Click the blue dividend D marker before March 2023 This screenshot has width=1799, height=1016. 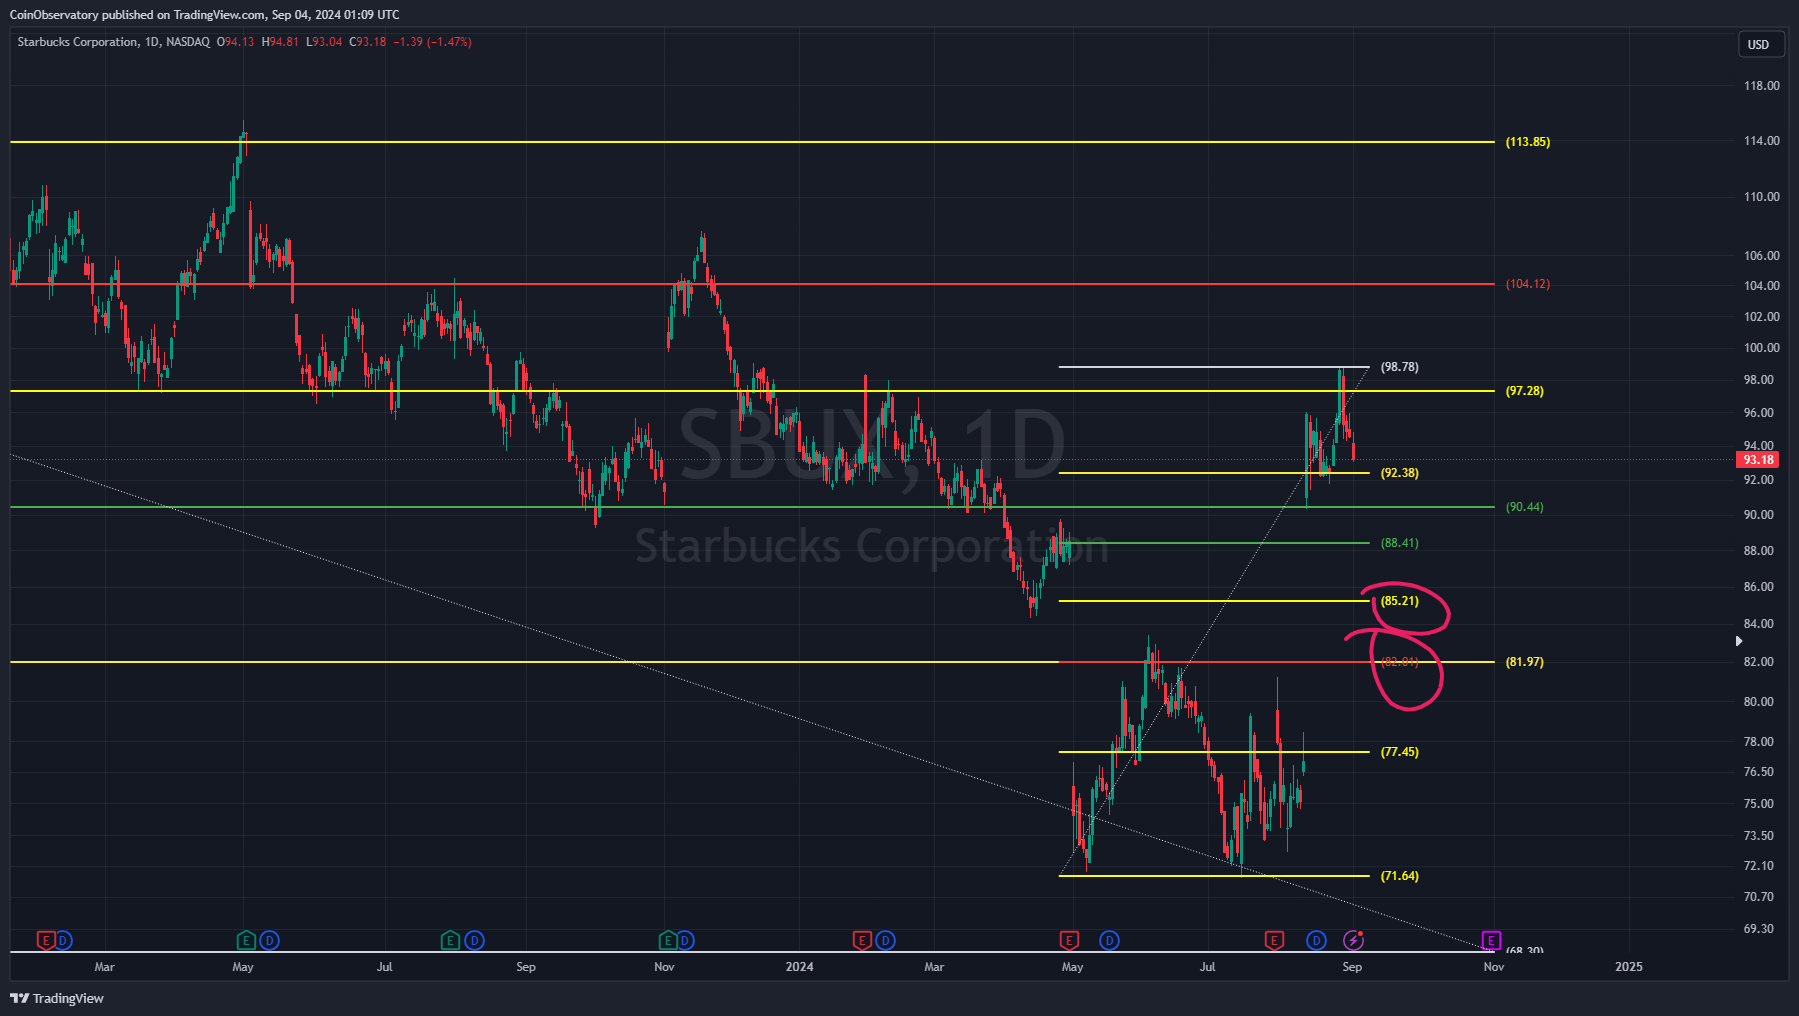coord(63,940)
